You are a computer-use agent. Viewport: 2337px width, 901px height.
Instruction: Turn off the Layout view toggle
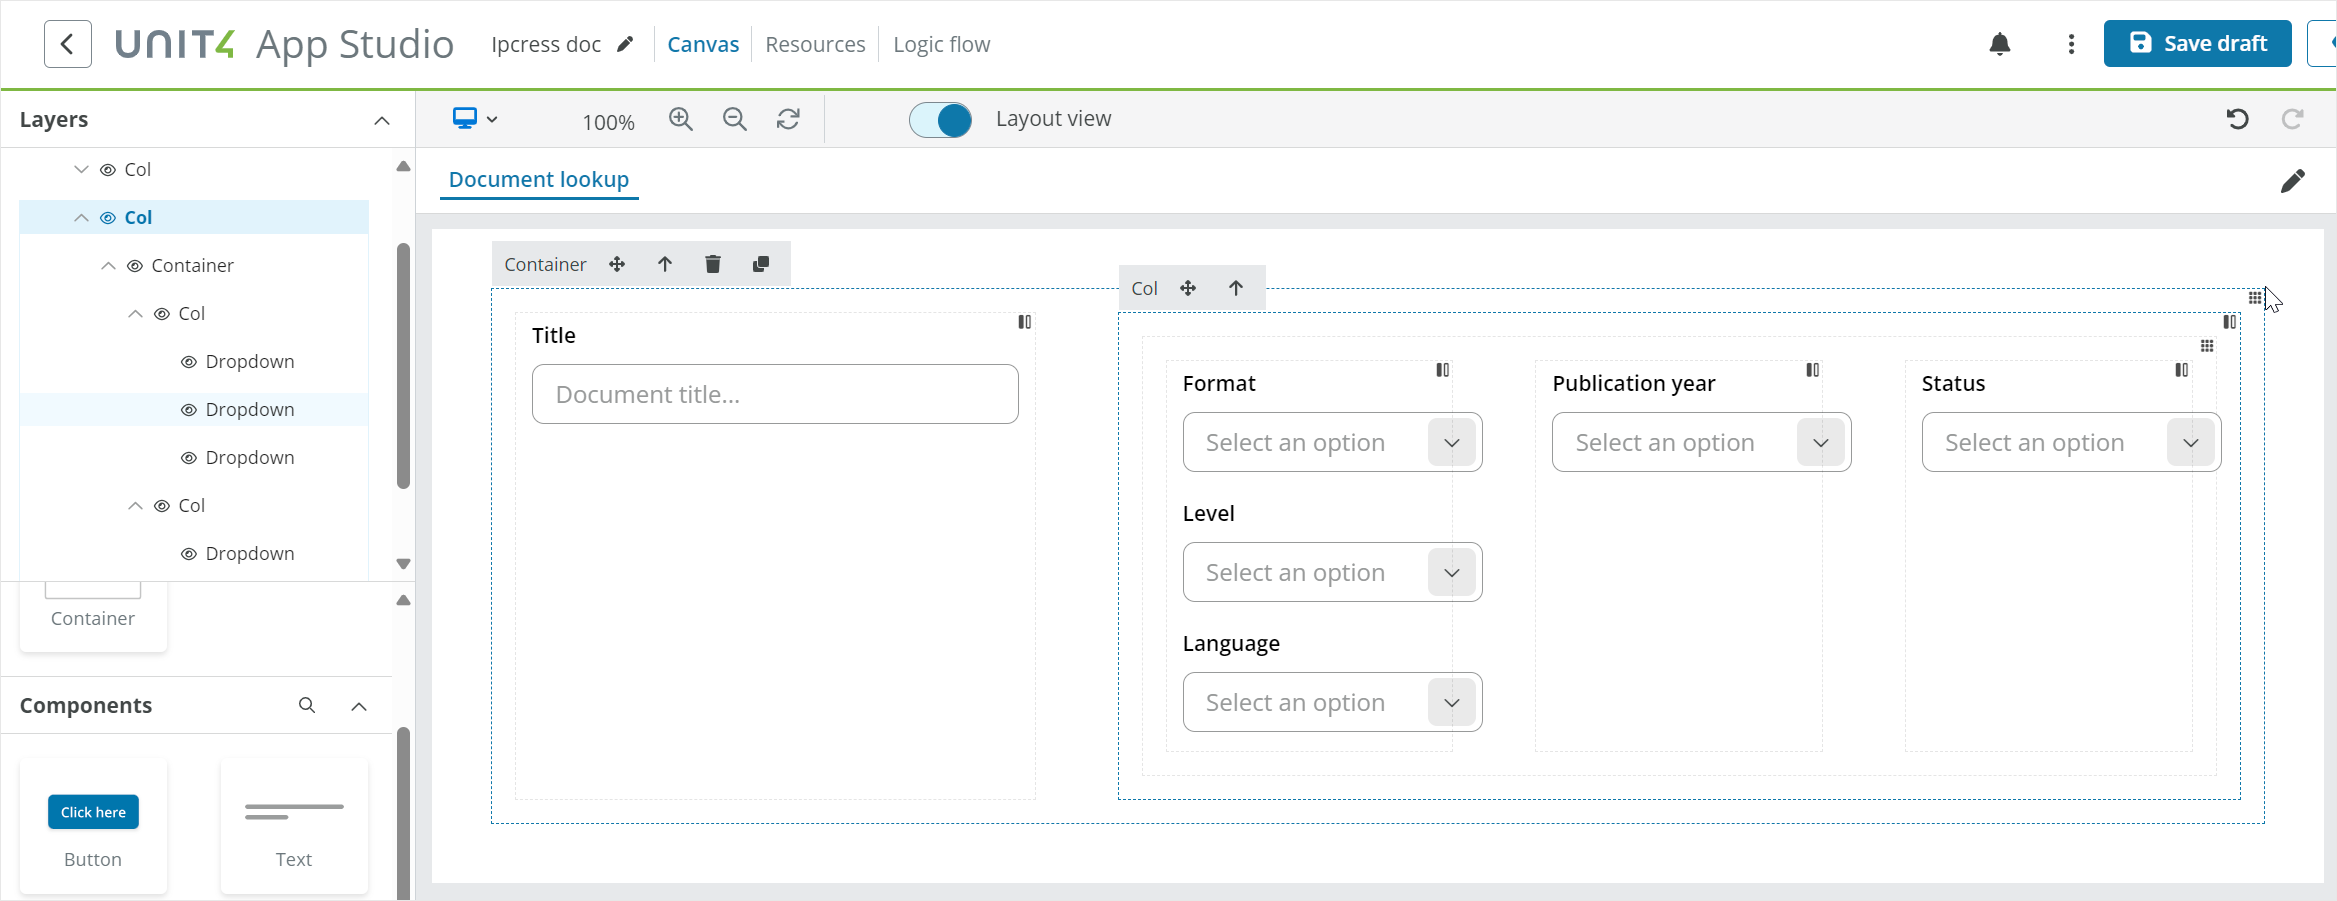pyautogui.click(x=940, y=120)
